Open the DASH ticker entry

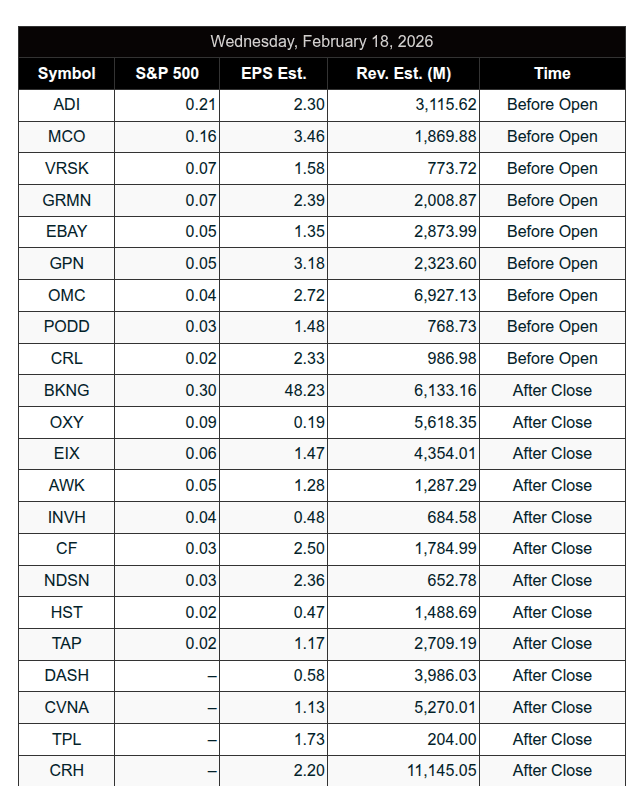click(67, 675)
